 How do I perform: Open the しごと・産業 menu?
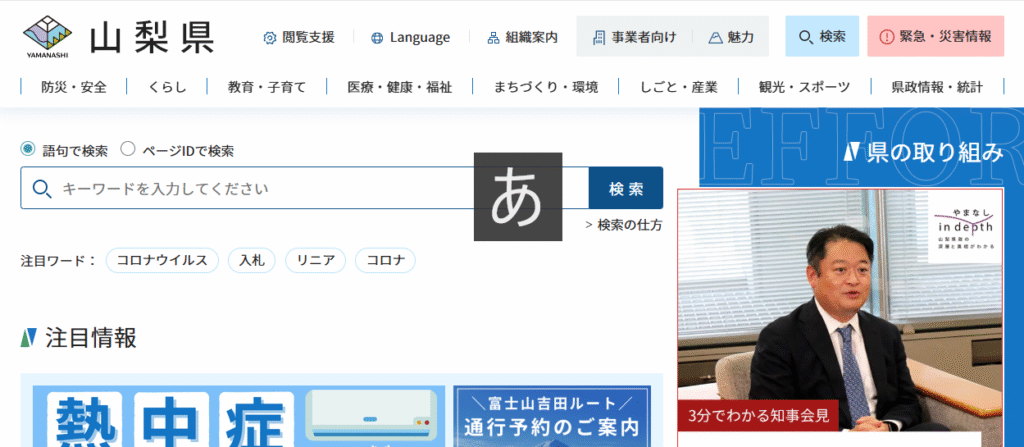[679, 87]
